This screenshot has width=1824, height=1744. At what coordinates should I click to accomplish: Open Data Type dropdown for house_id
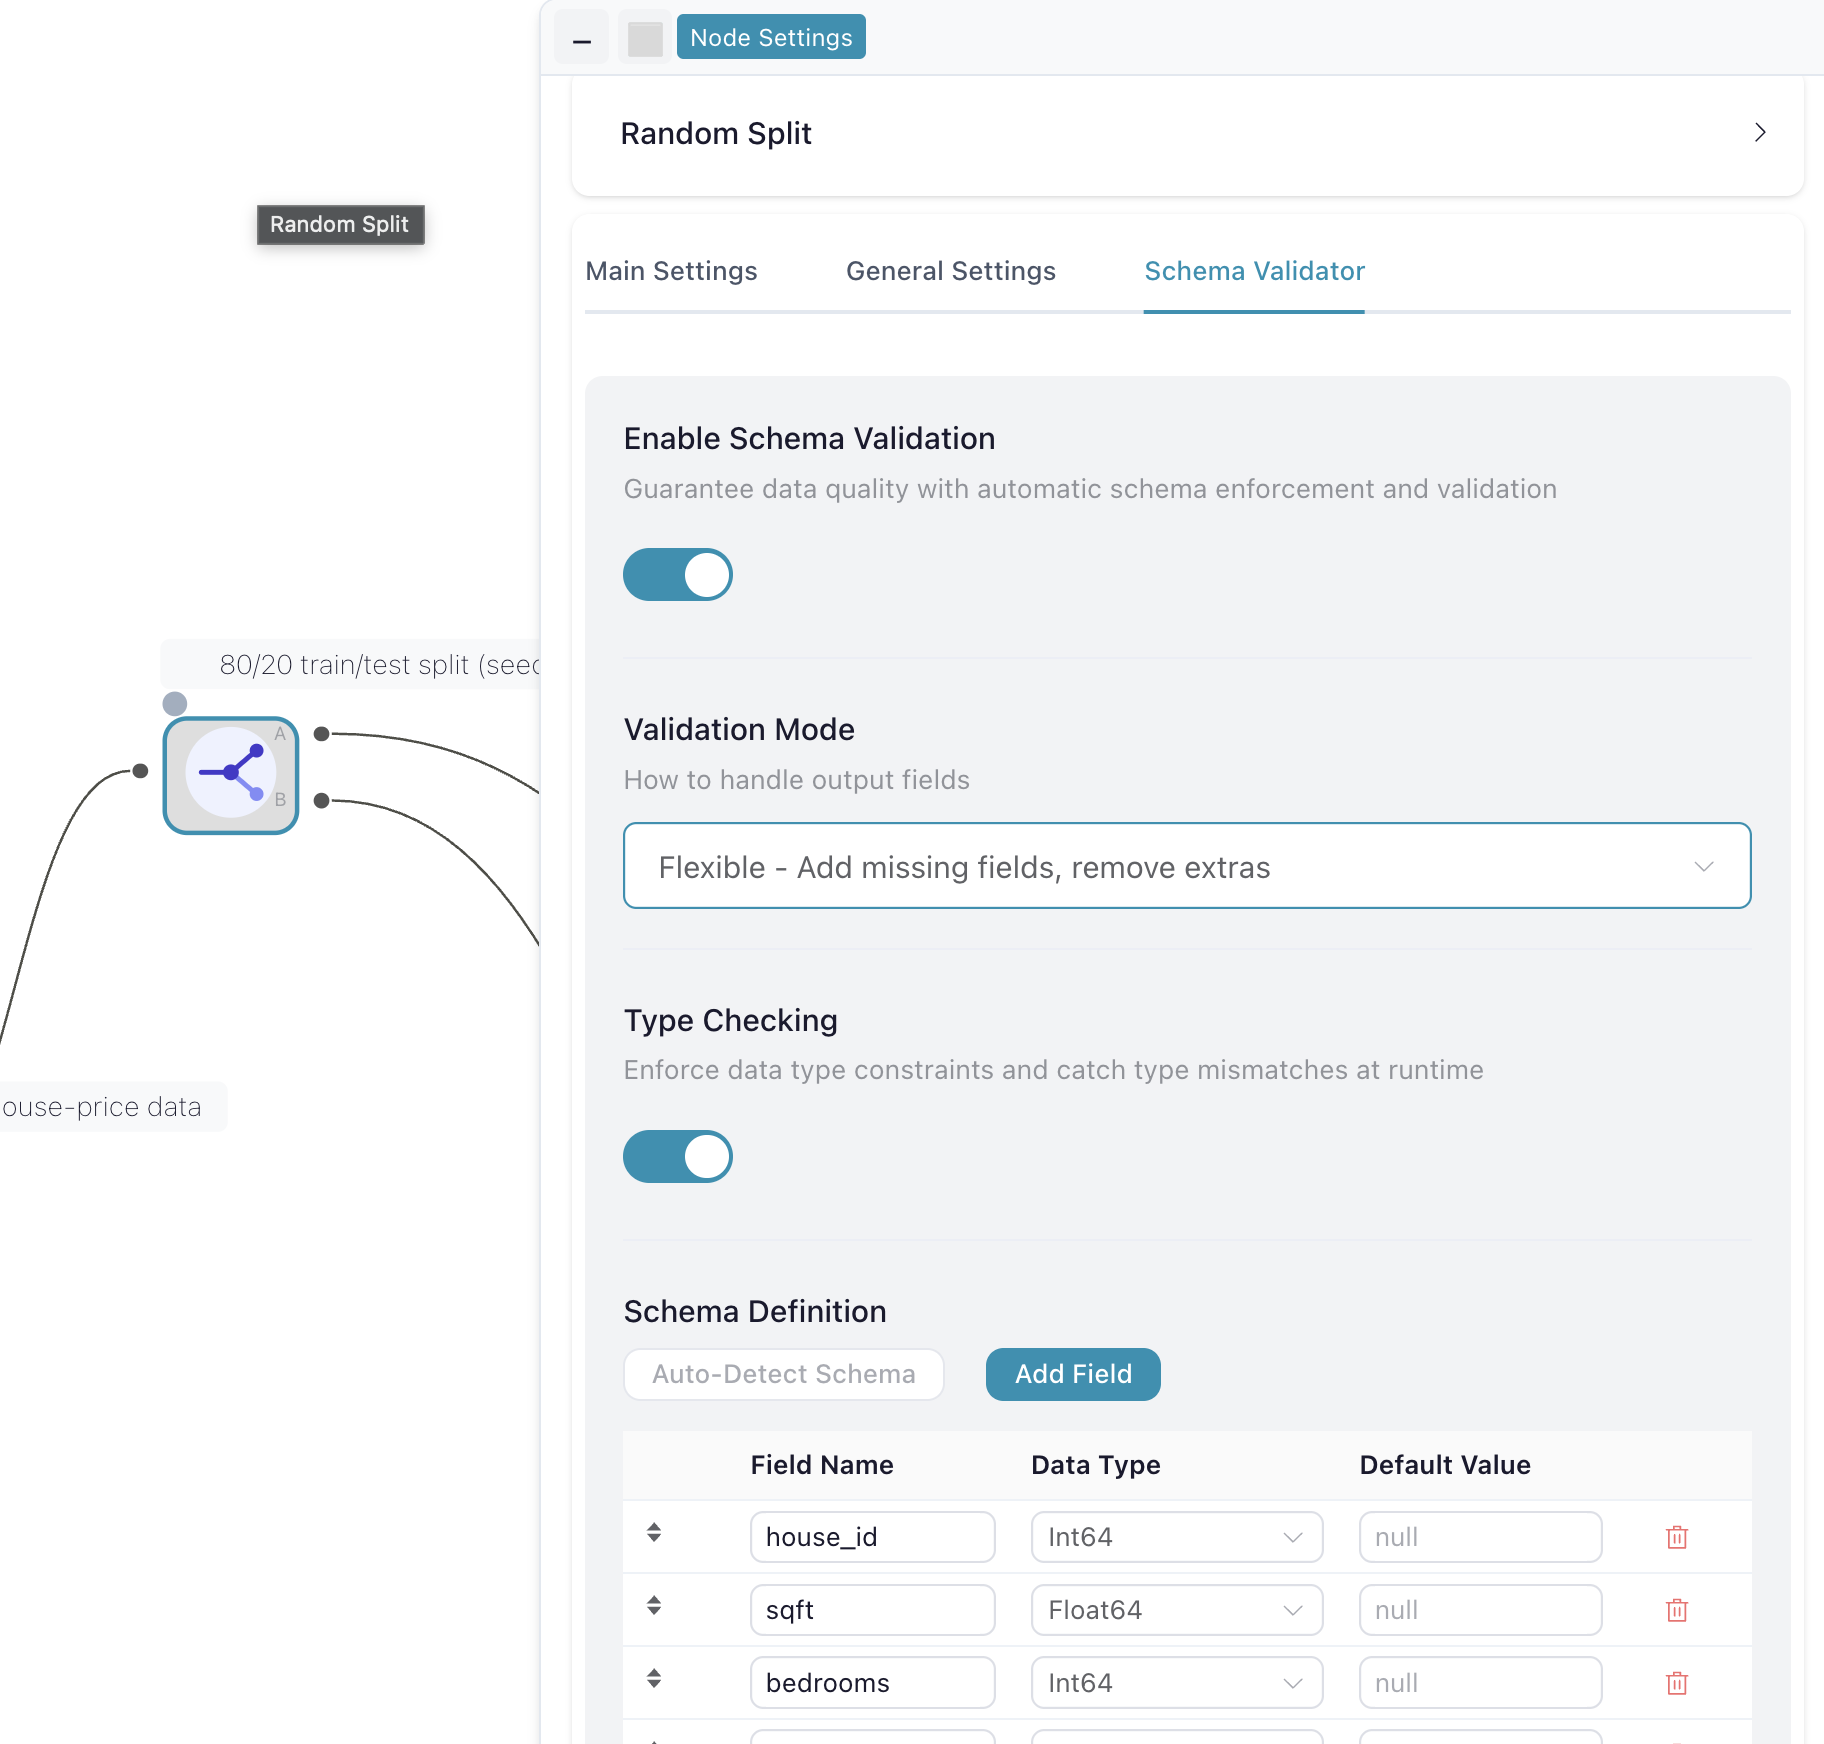coord(1177,1537)
